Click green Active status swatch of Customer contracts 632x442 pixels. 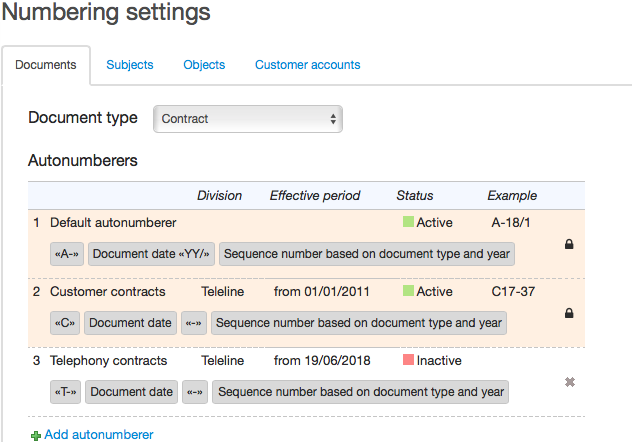[408, 291]
